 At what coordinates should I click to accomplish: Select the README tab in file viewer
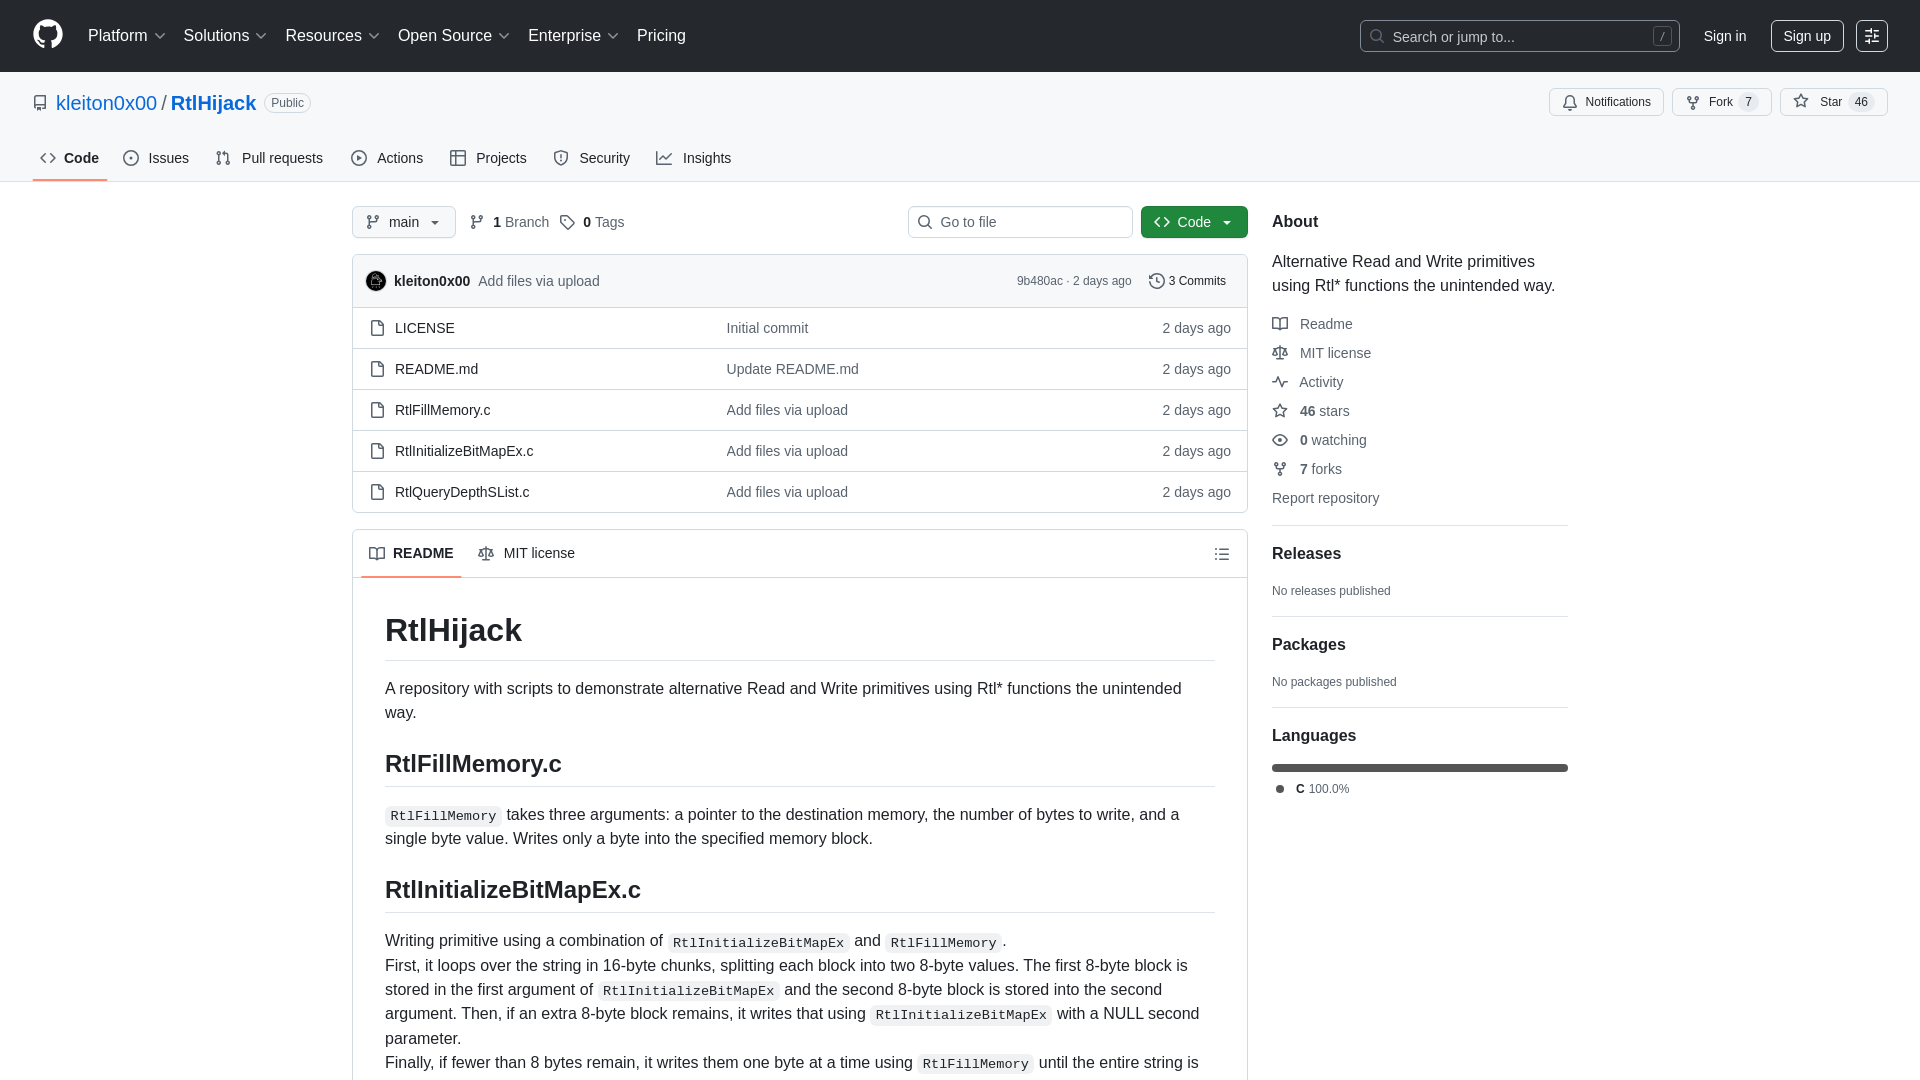411,553
